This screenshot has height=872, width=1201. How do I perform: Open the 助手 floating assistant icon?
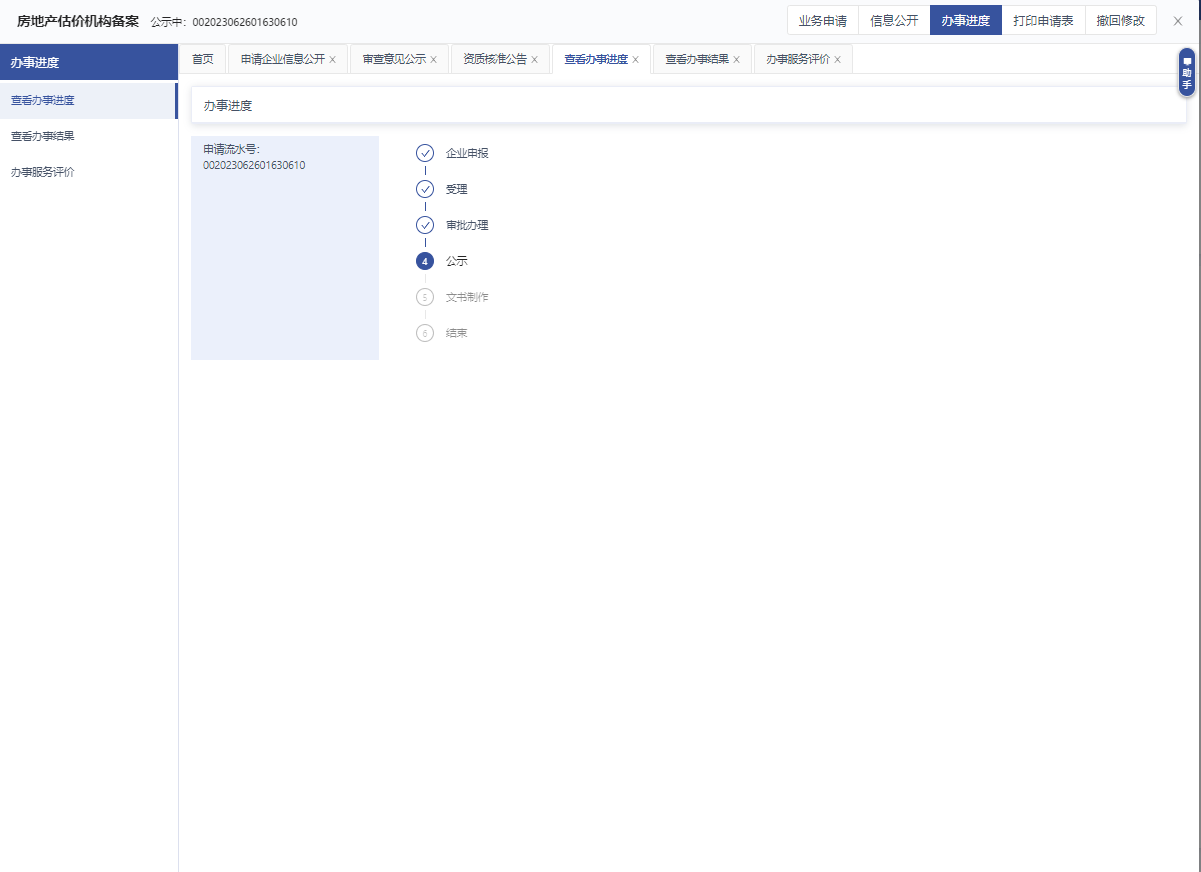pos(1187,72)
